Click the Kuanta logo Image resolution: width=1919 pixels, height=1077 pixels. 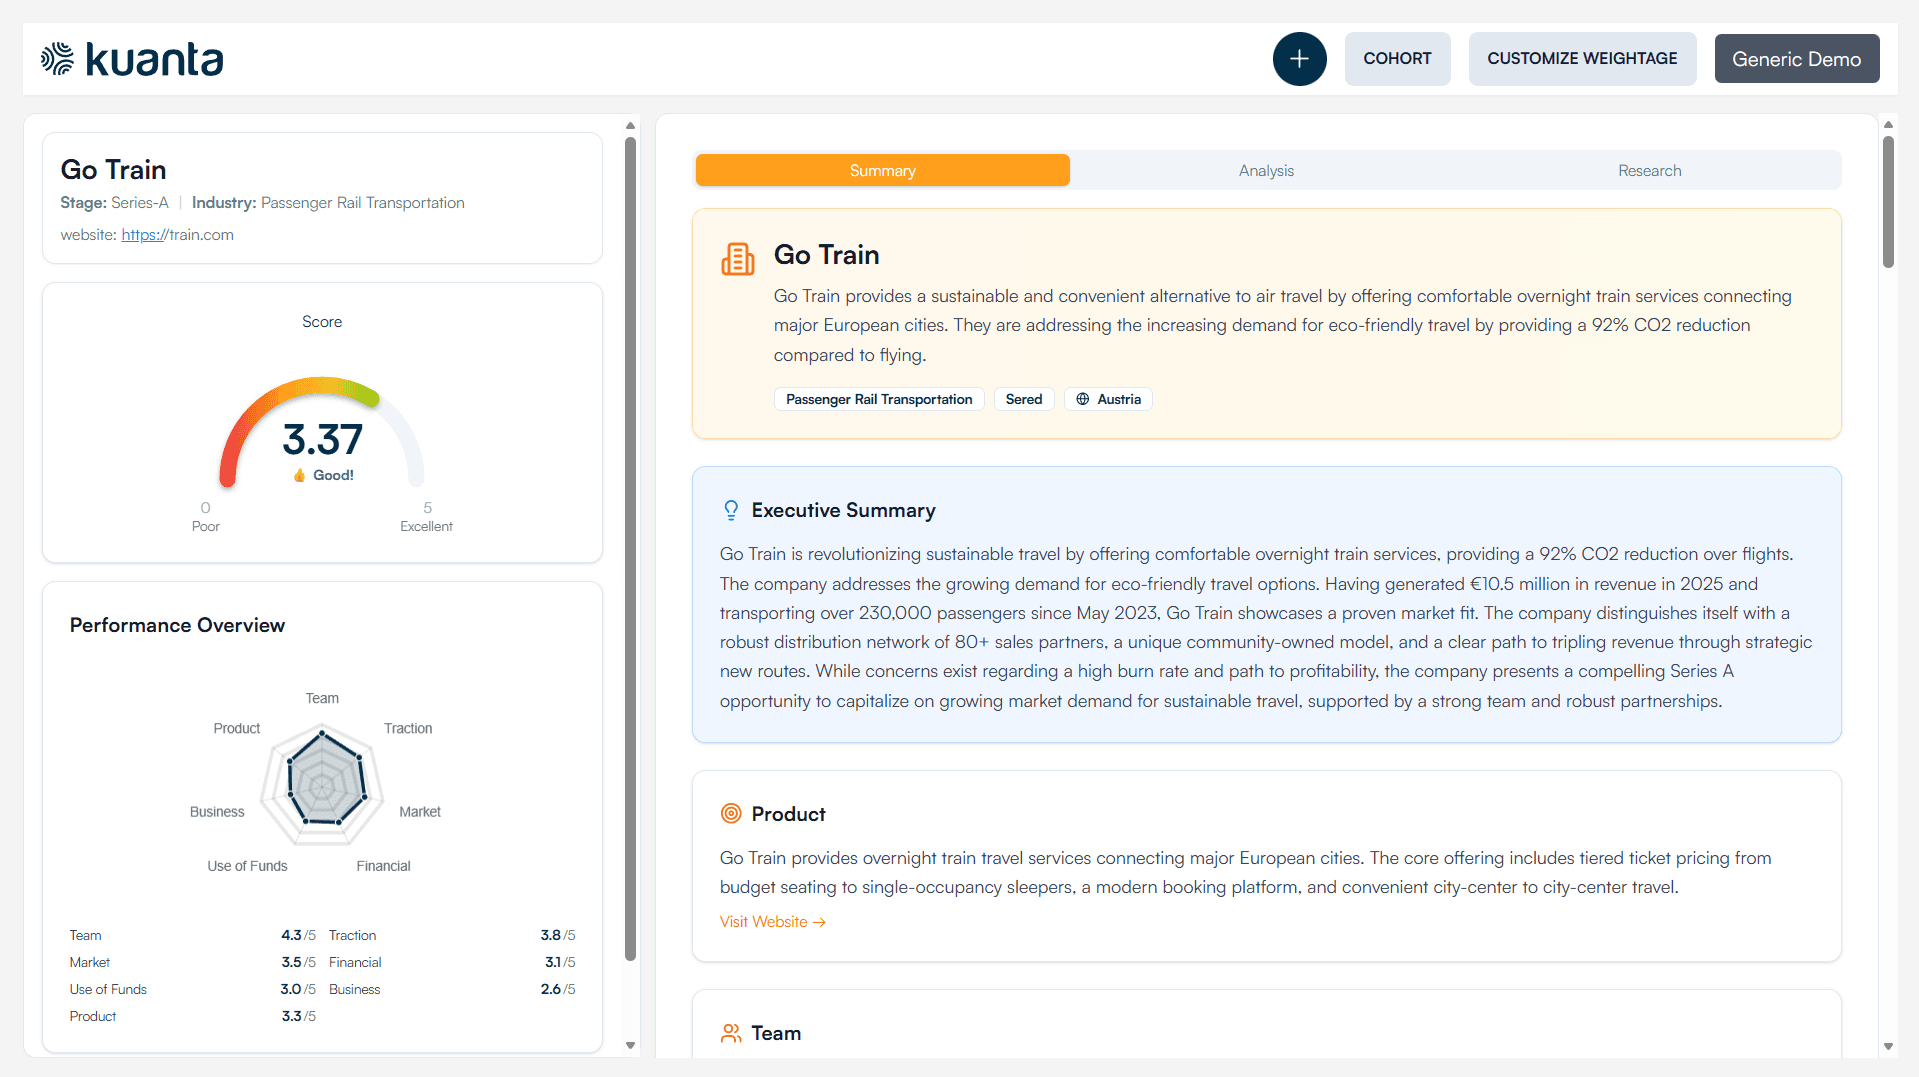(x=132, y=59)
